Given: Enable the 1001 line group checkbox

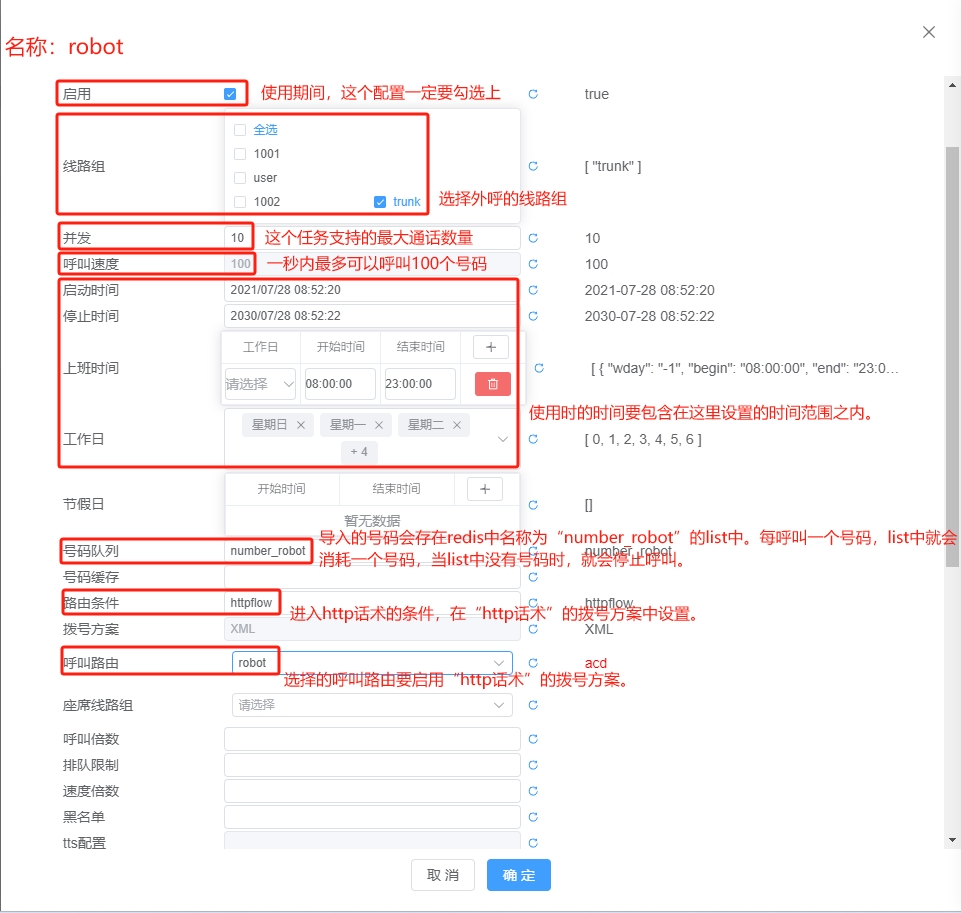Looking at the screenshot, I should pyautogui.click(x=240, y=154).
